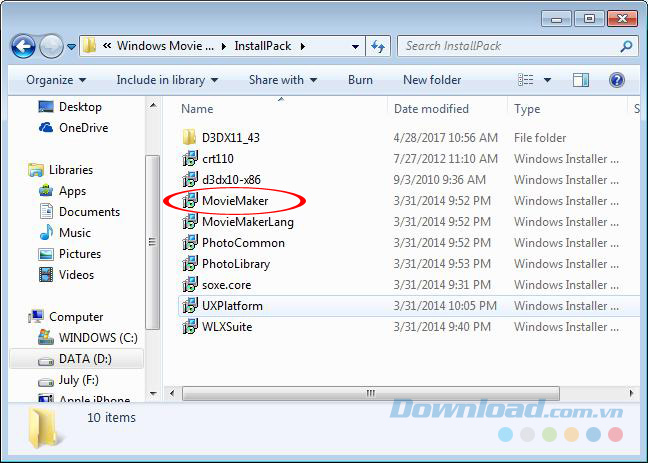Click the Back navigation arrow button
Screen dimensions: 648x463
[x=24, y=46]
